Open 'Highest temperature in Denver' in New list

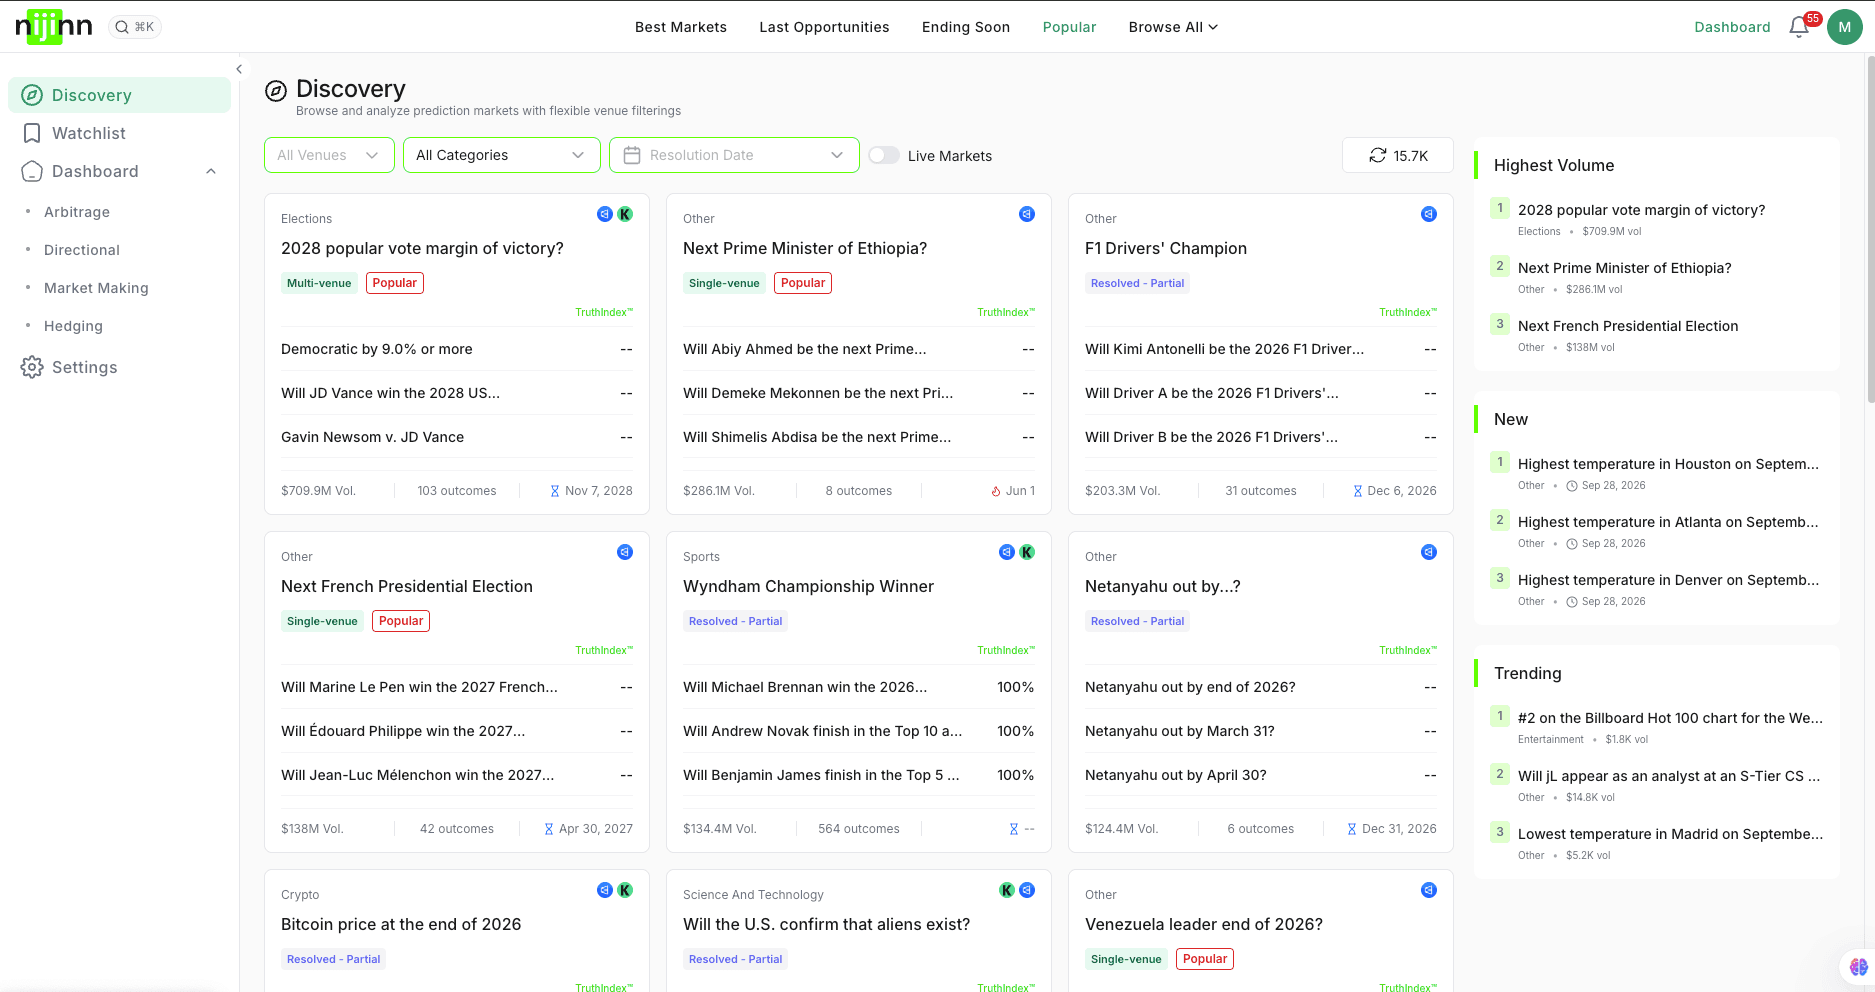pos(1668,580)
